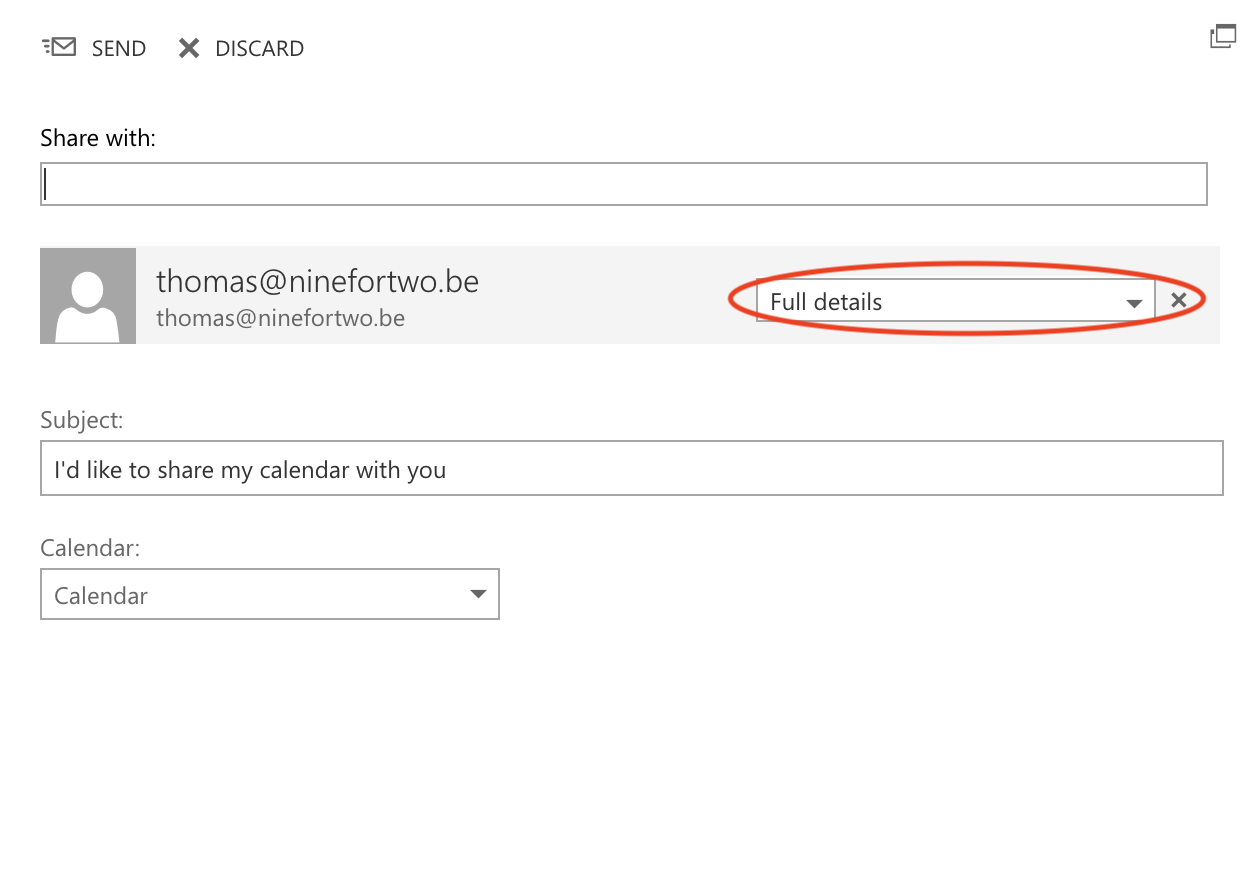The width and height of the screenshot is (1252, 878).
Task: Open the Full details permission dropdown
Action: tap(954, 301)
